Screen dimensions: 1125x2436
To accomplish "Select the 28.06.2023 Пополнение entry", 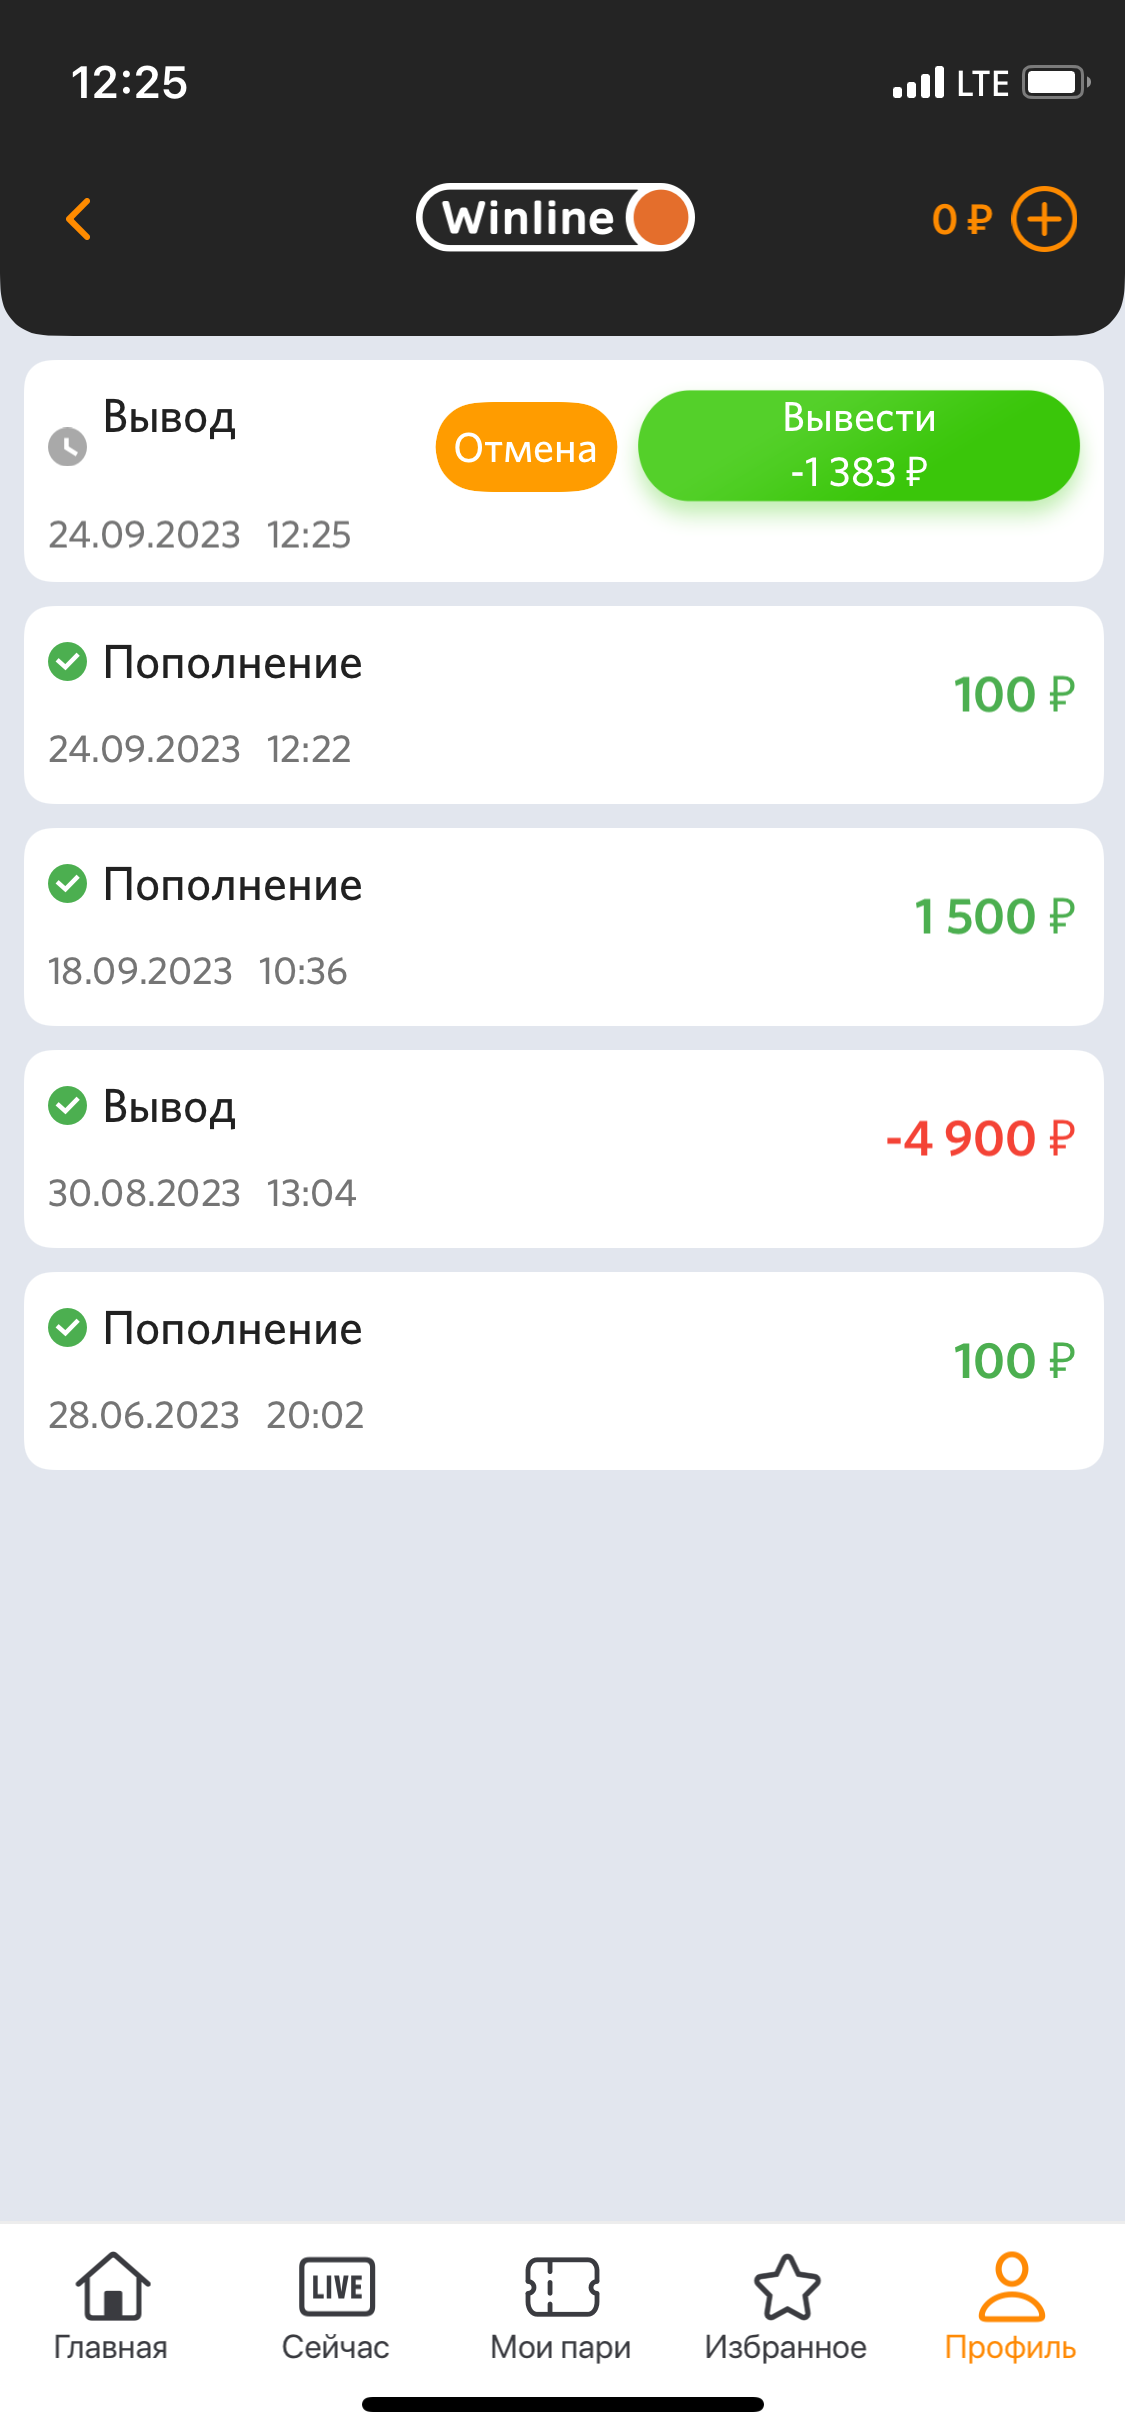I will (x=563, y=1371).
